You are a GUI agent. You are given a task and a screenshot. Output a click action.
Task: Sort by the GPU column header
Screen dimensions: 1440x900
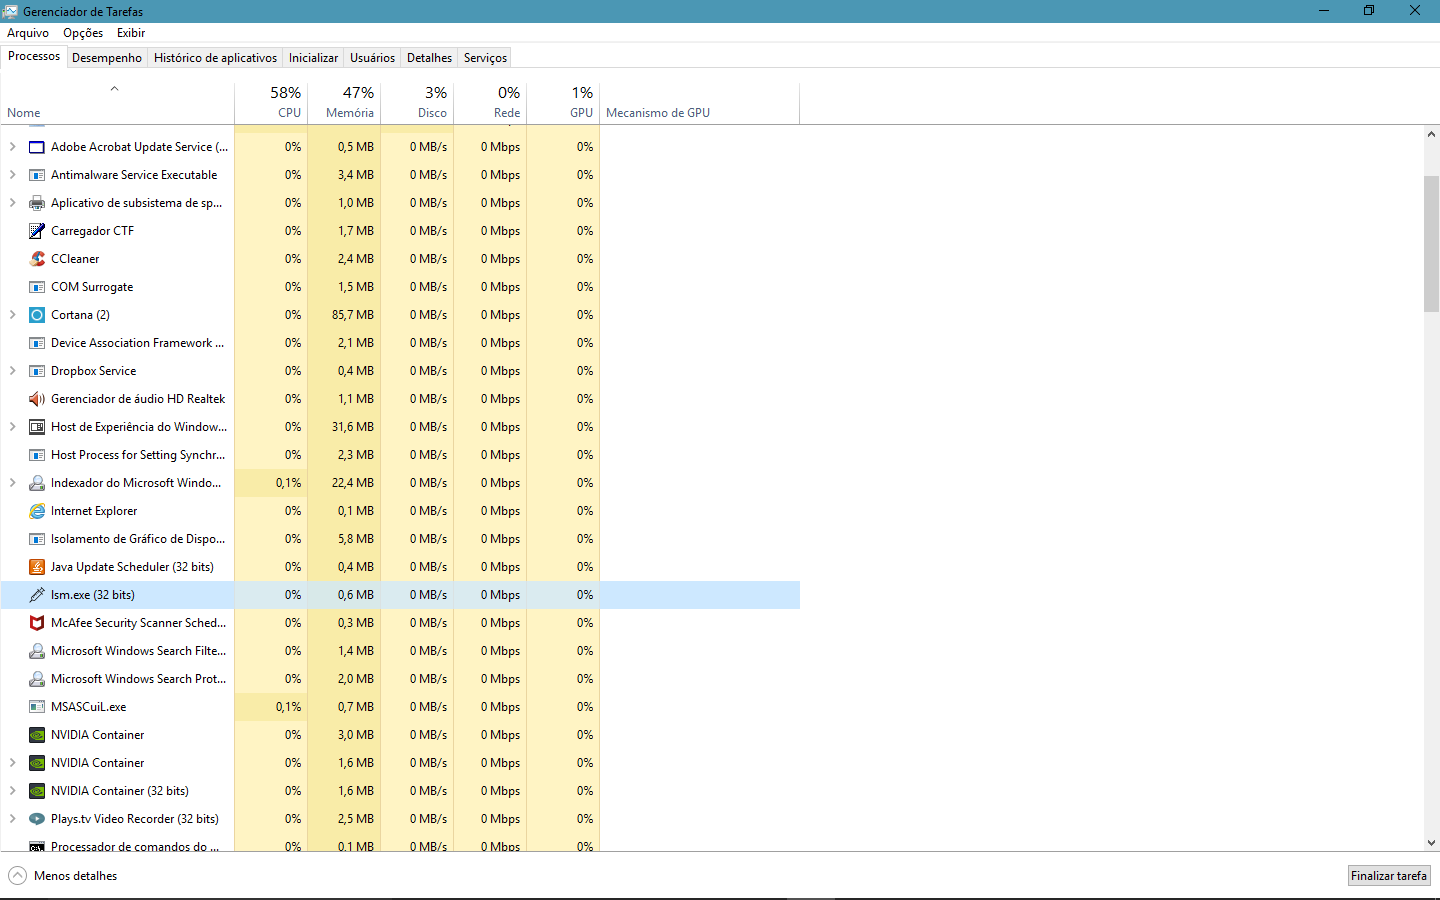click(563, 103)
